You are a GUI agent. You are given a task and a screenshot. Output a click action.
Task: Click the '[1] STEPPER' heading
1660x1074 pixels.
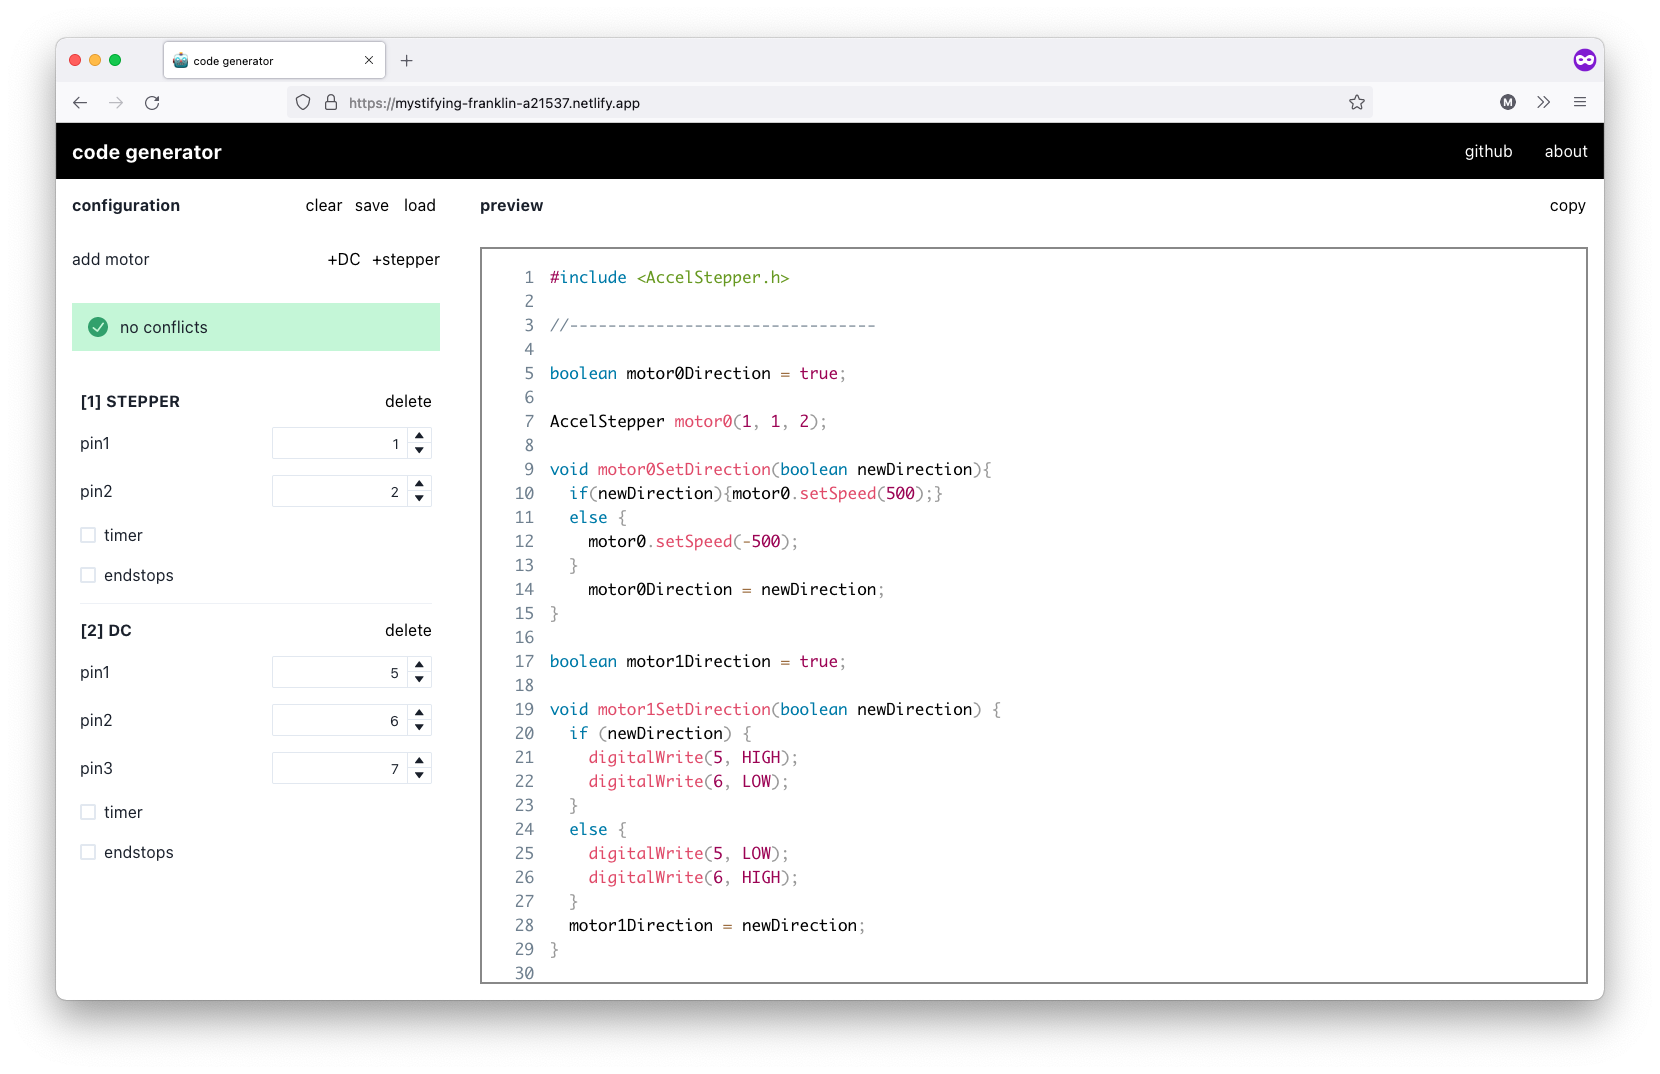(x=130, y=401)
